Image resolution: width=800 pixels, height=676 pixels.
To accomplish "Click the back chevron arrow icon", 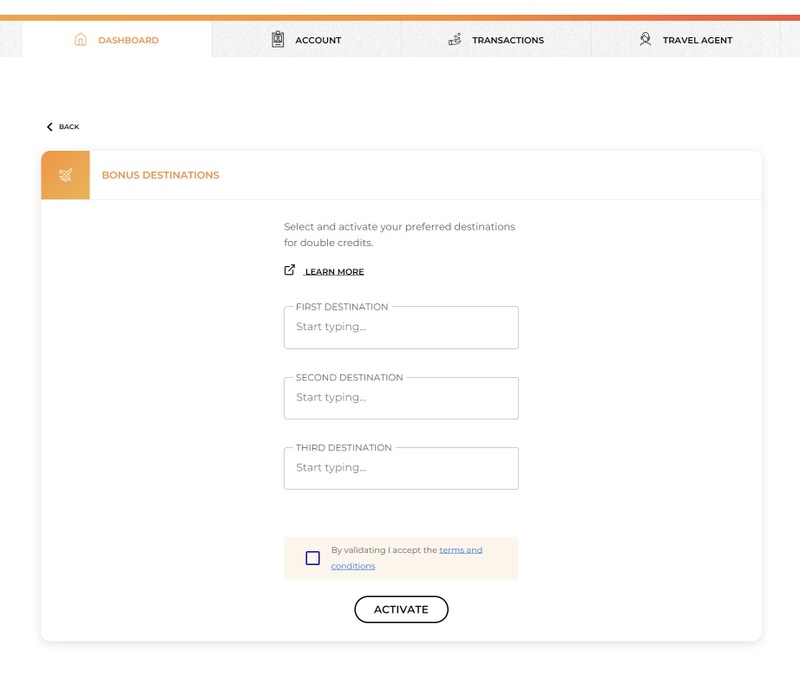I will (x=49, y=127).
